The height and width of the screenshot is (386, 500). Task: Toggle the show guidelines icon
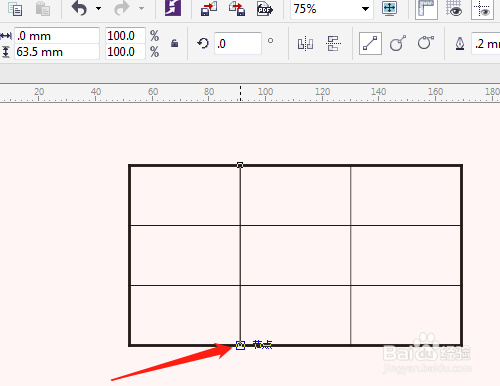coord(482,9)
